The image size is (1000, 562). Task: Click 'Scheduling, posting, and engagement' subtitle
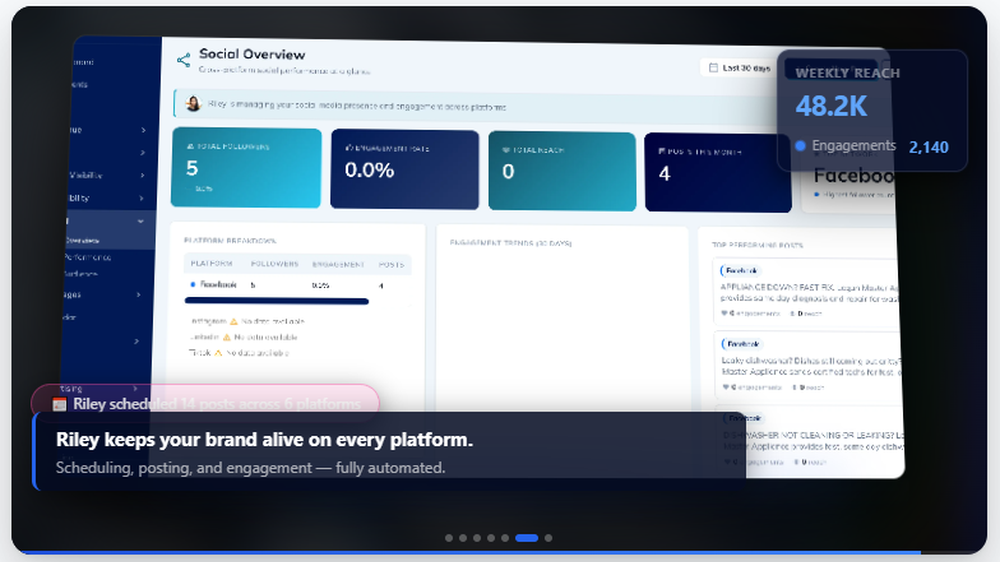tap(250, 468)
